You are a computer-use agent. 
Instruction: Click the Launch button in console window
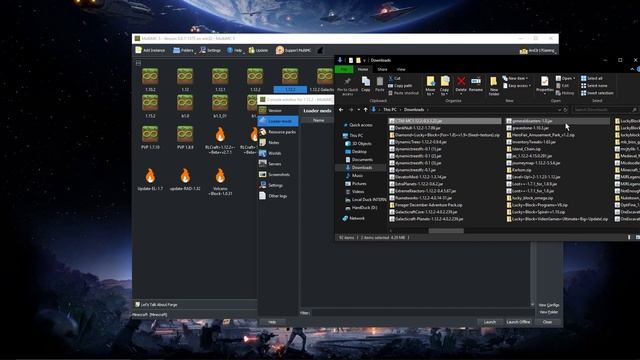(490, 322)
